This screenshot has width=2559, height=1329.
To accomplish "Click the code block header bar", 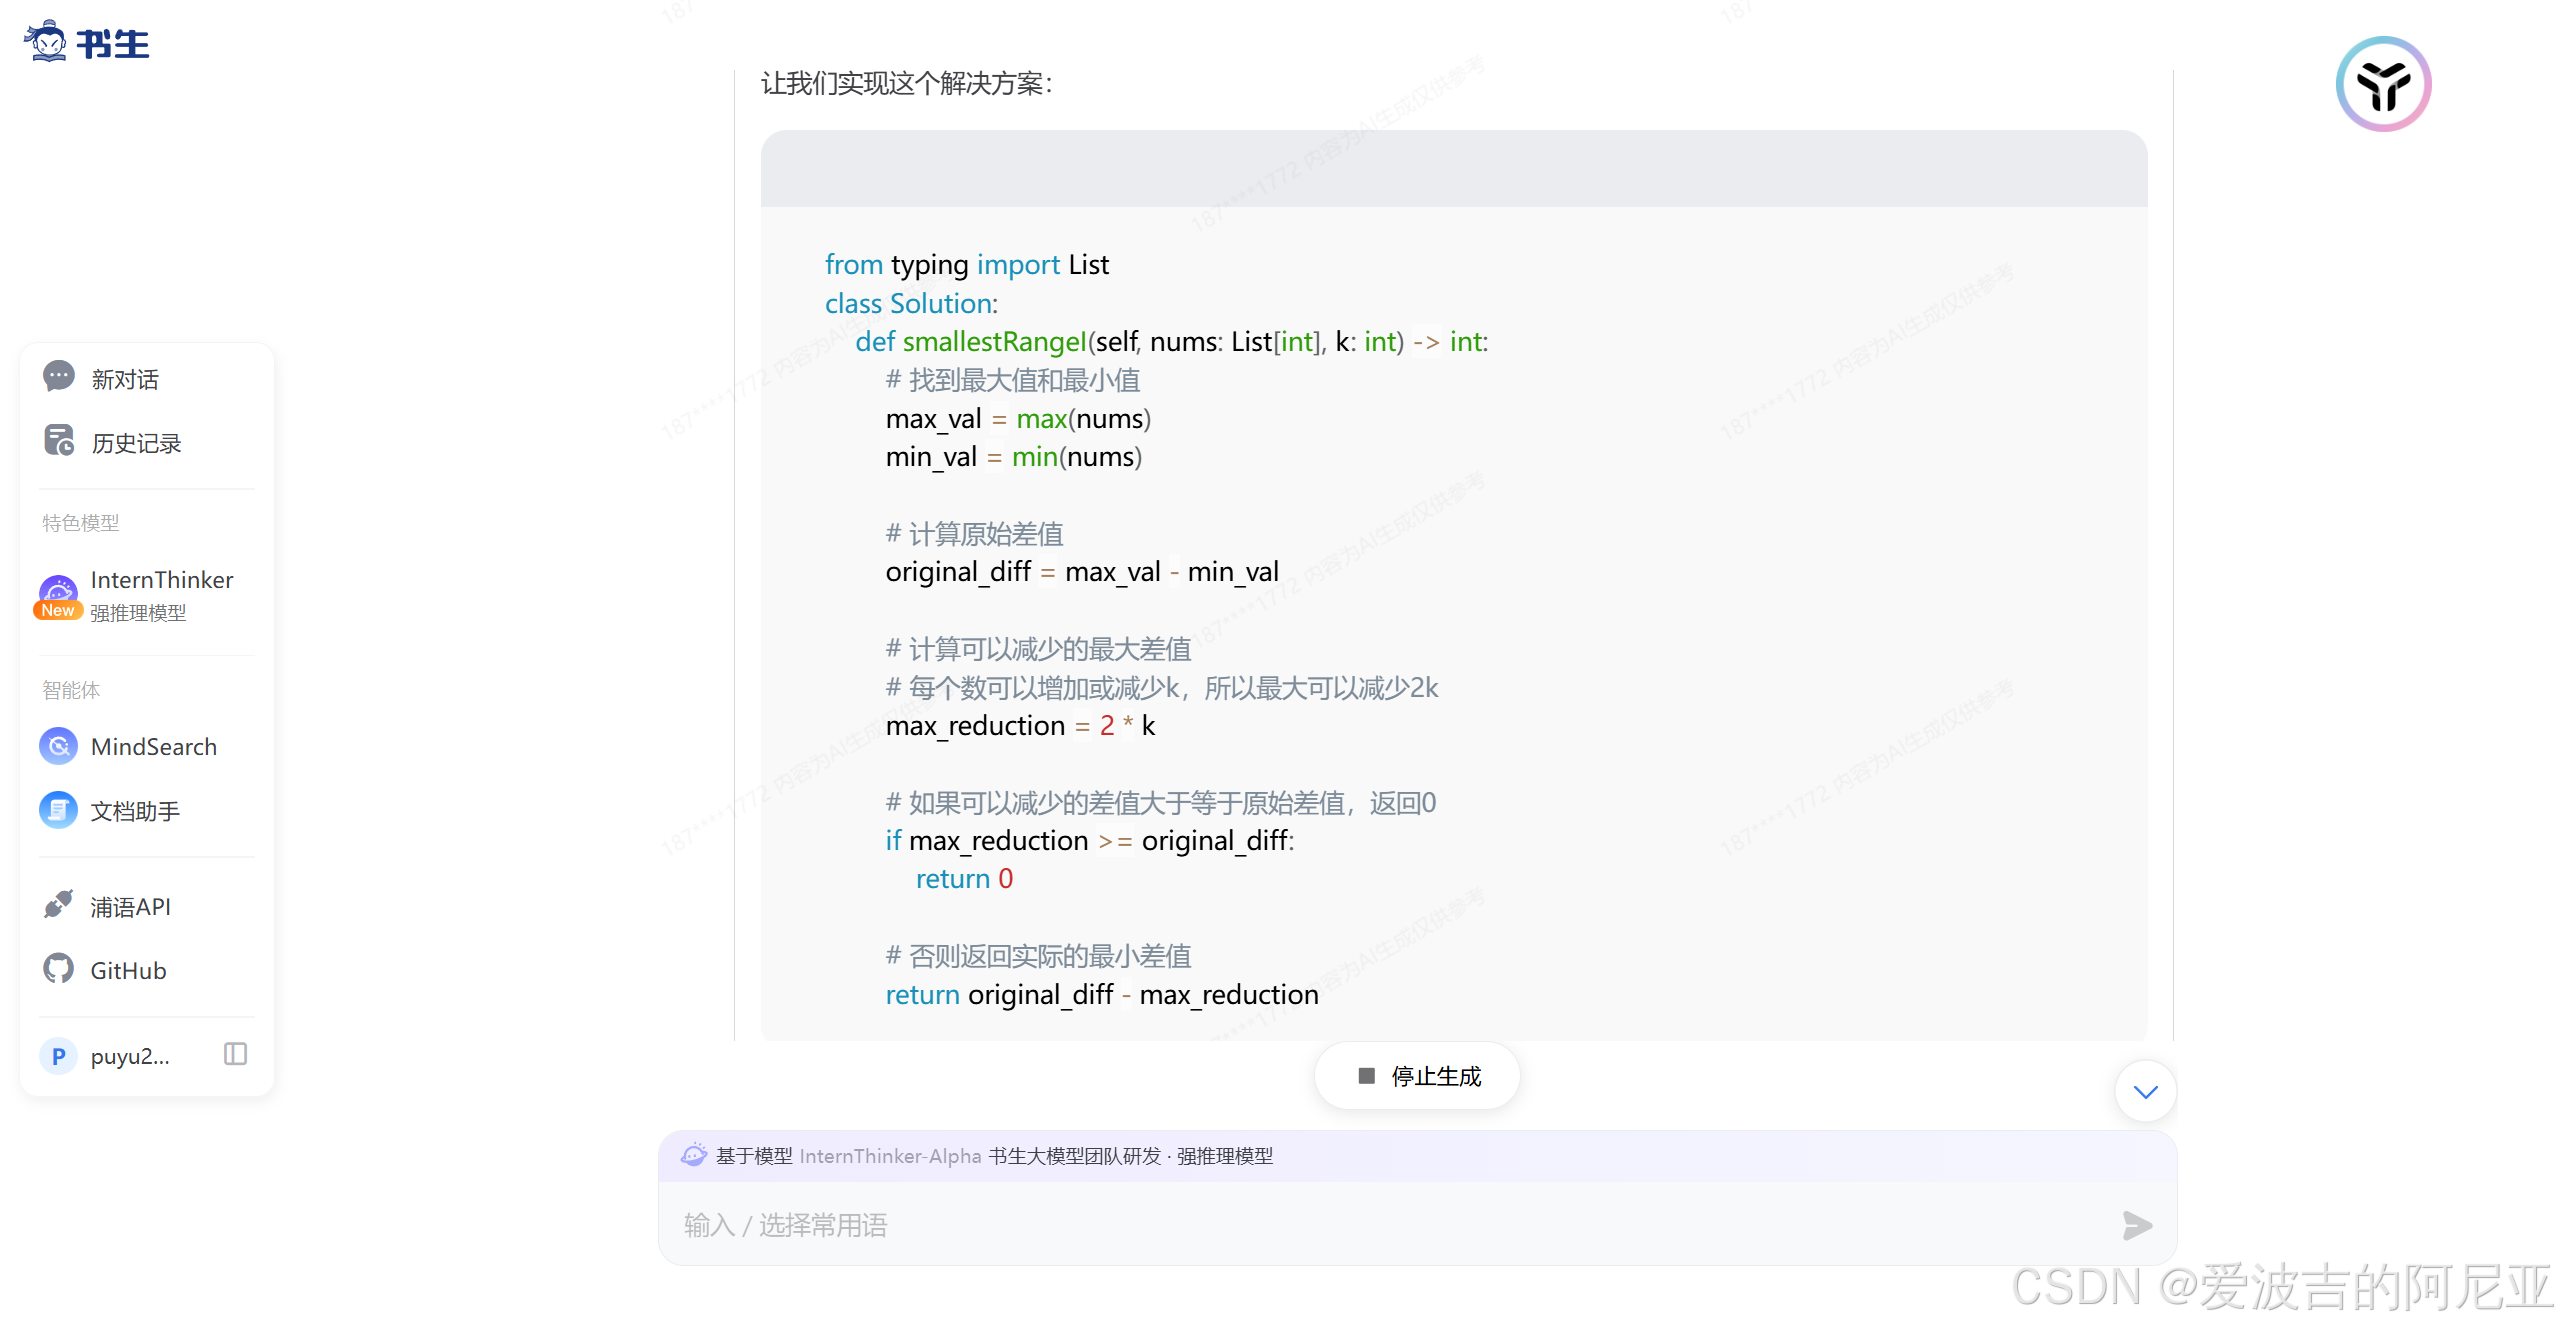I will 1453,168.
